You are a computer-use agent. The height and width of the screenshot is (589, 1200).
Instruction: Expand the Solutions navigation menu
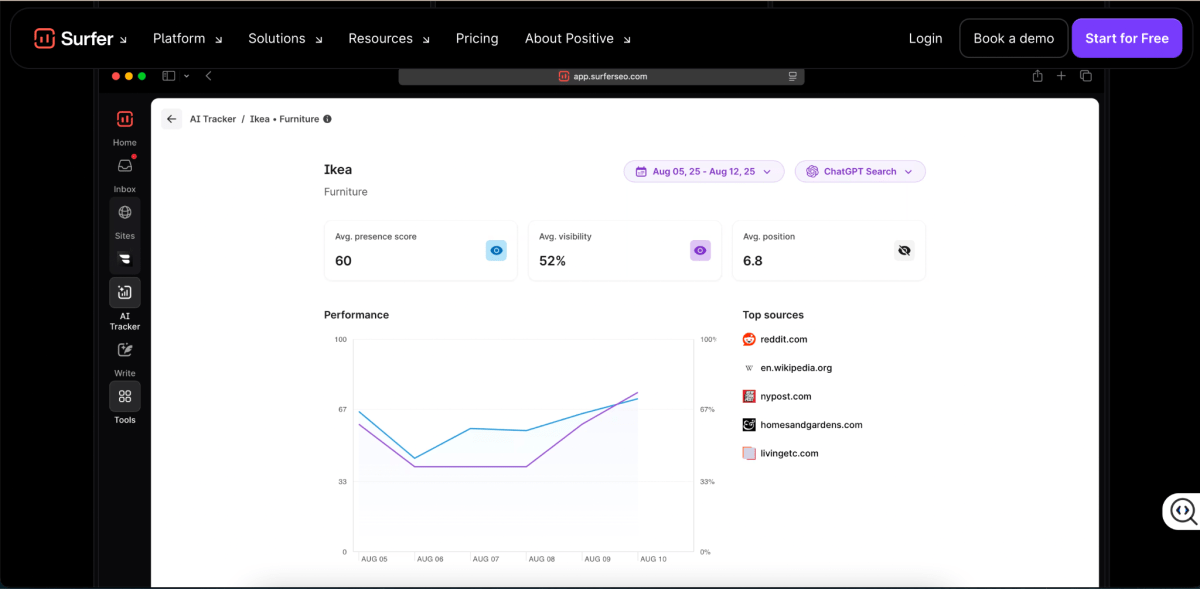click(286, 38)
